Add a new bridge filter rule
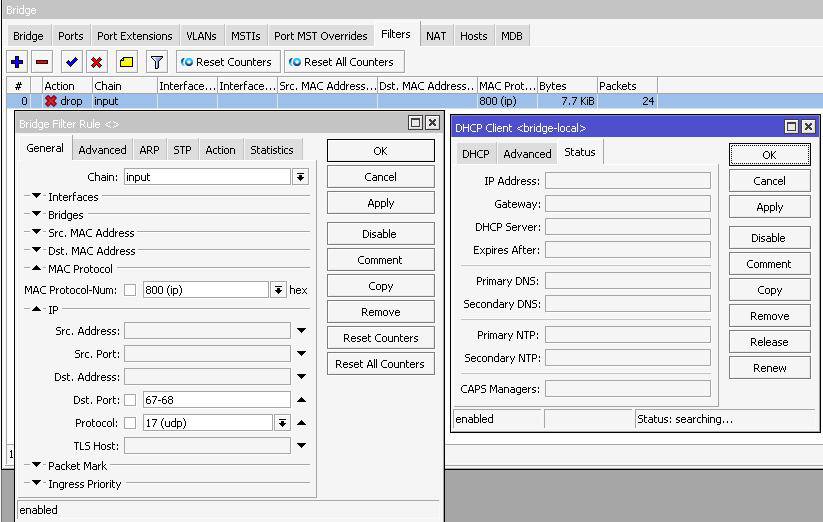This screenshot has height=522, width=823. click(17, 62)
